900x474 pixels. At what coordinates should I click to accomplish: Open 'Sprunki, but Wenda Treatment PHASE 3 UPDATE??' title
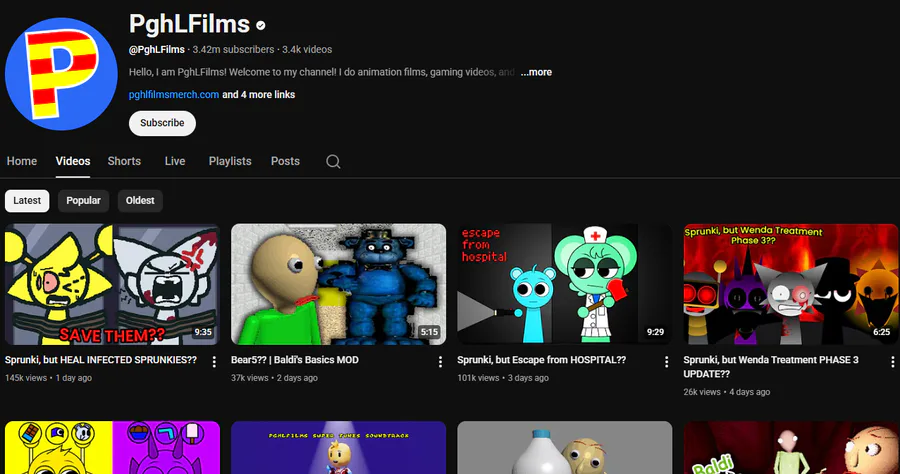771,367
